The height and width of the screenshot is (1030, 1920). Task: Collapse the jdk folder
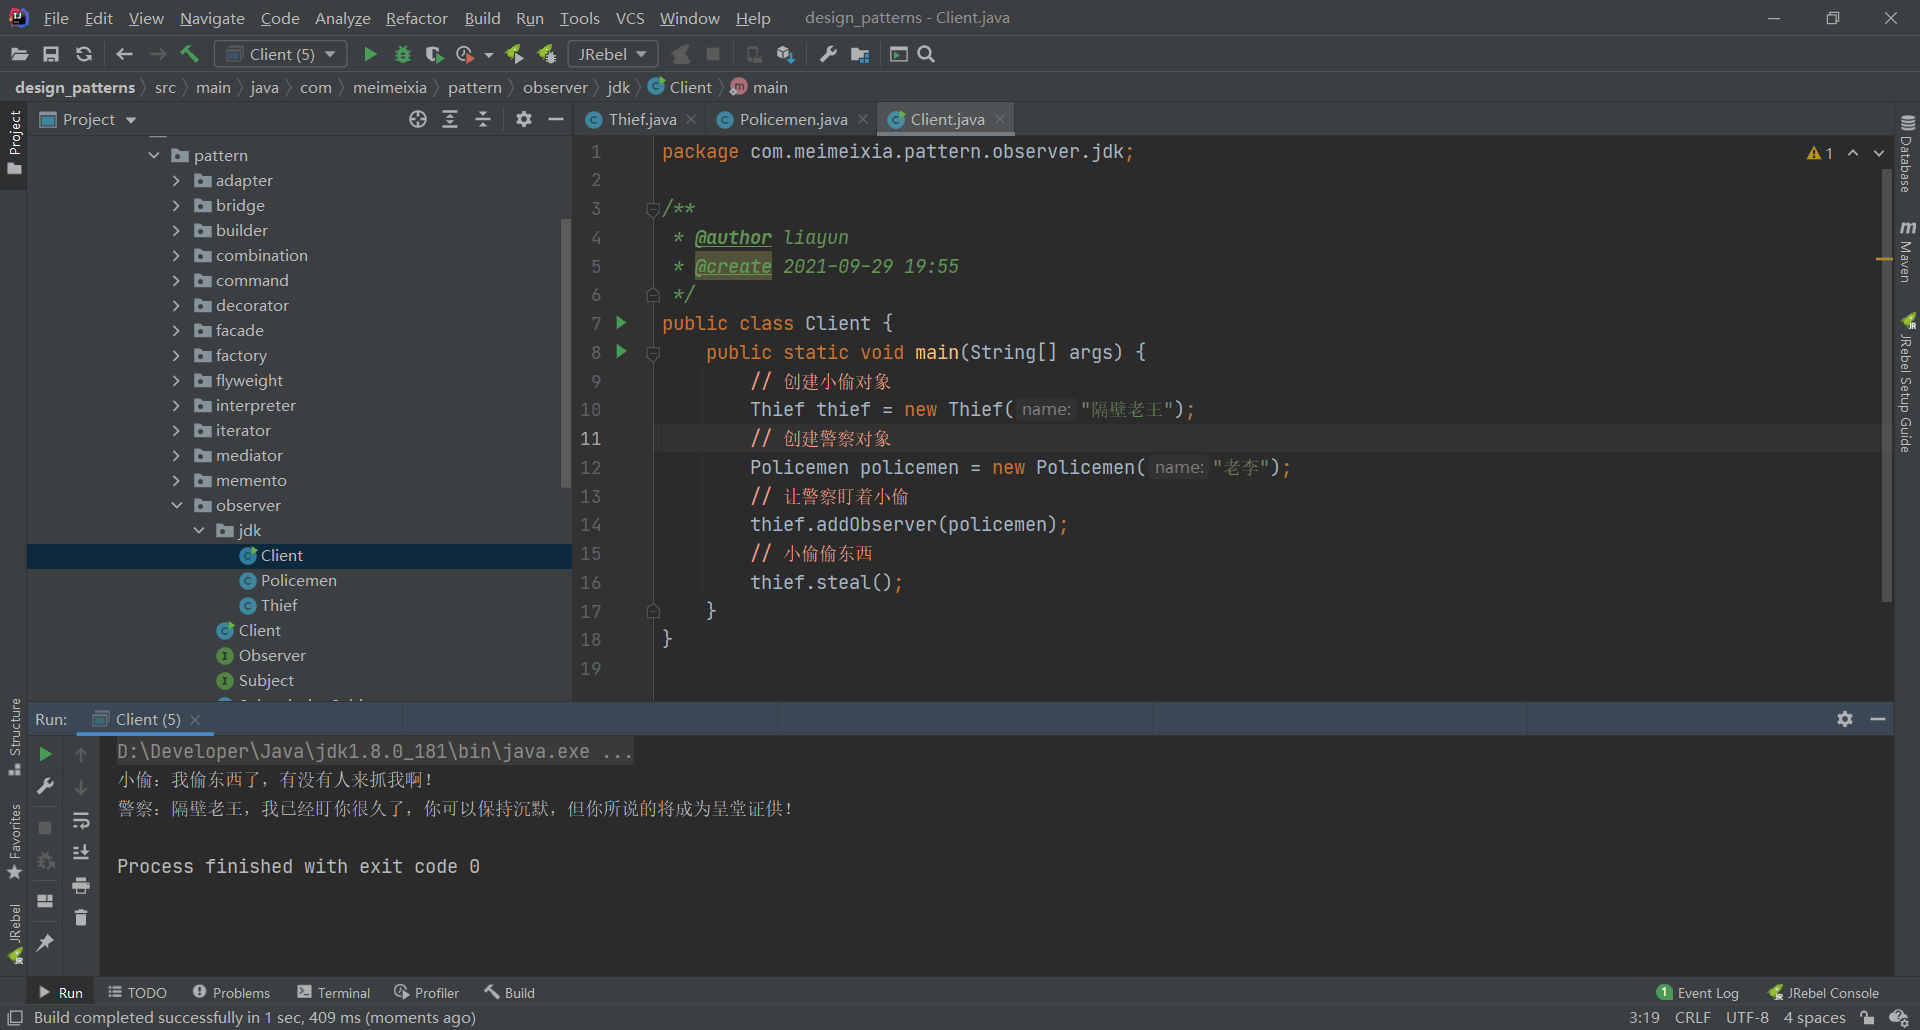tap(199, 530)
